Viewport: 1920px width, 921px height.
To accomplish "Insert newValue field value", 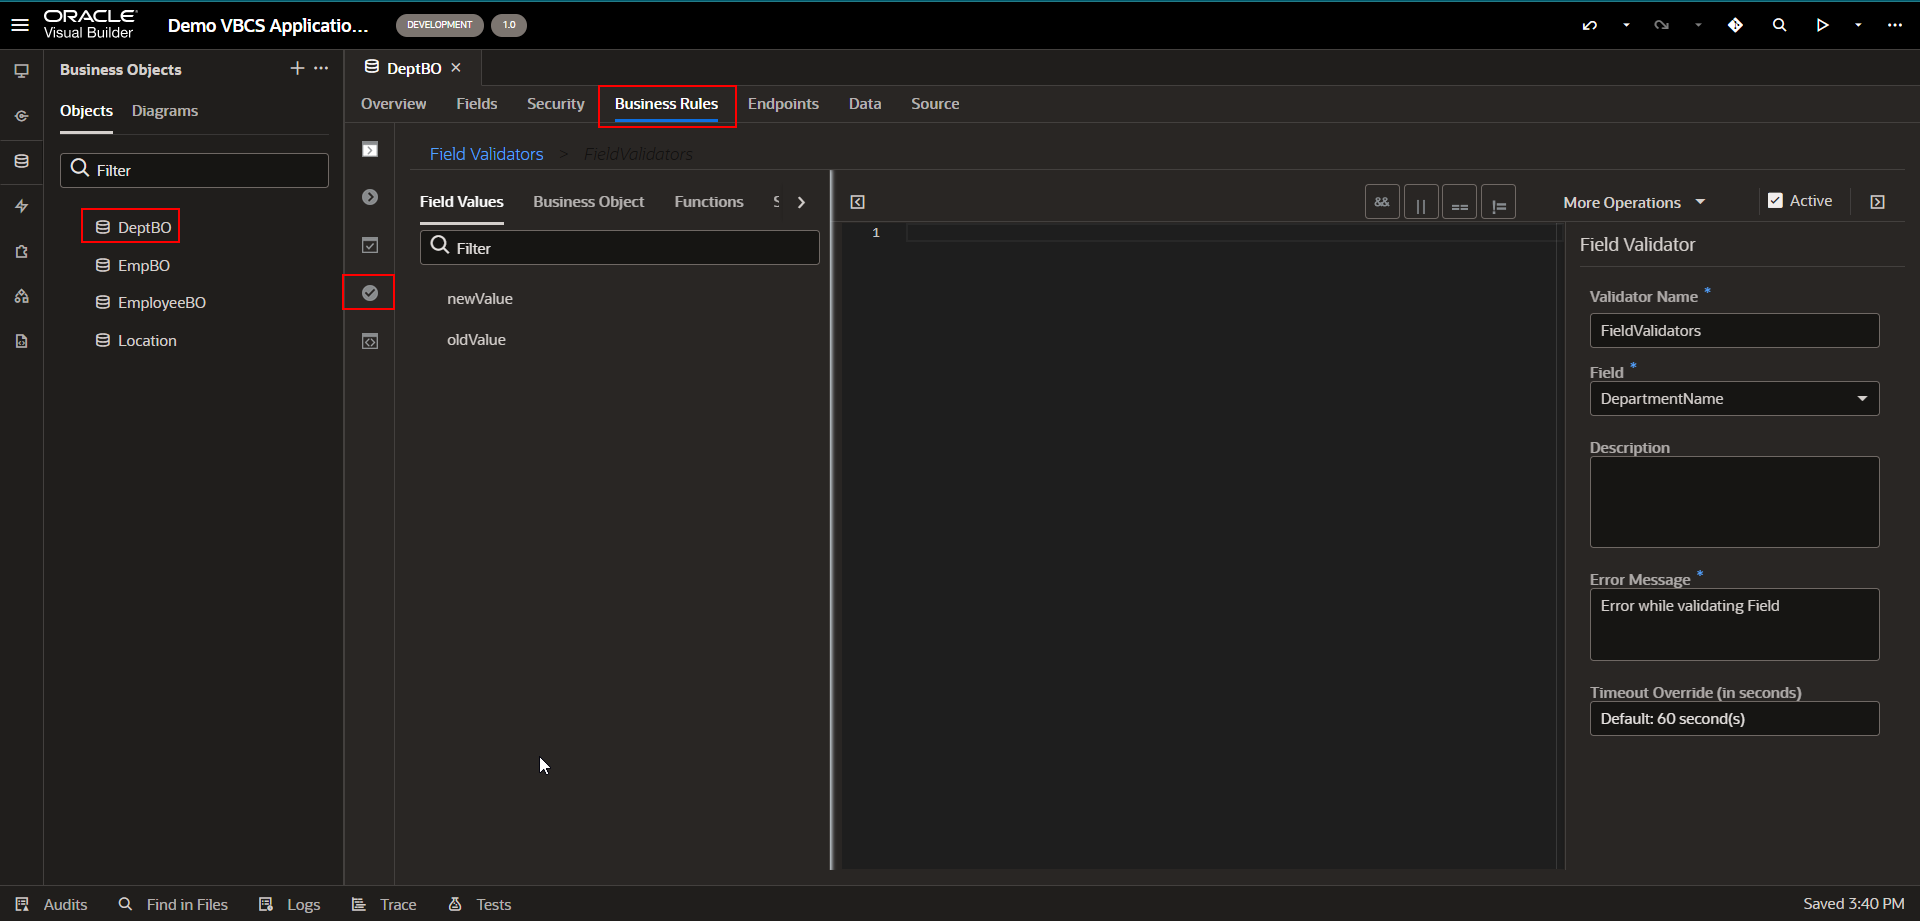I will pos(480,299).
